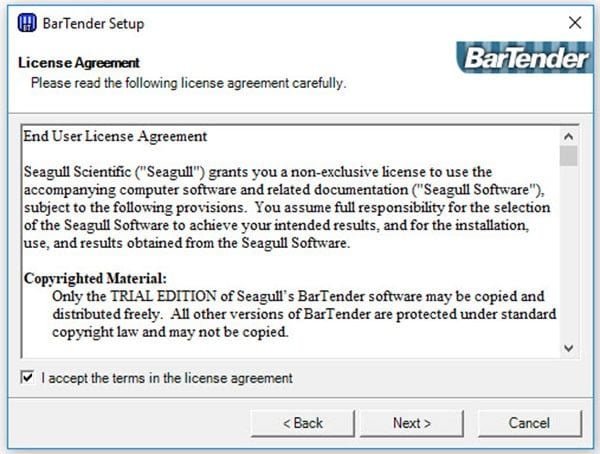600x454 pixels.
Task: Click the BarTender logo banner
Action: pyautogui.click(x=527, y=58)
